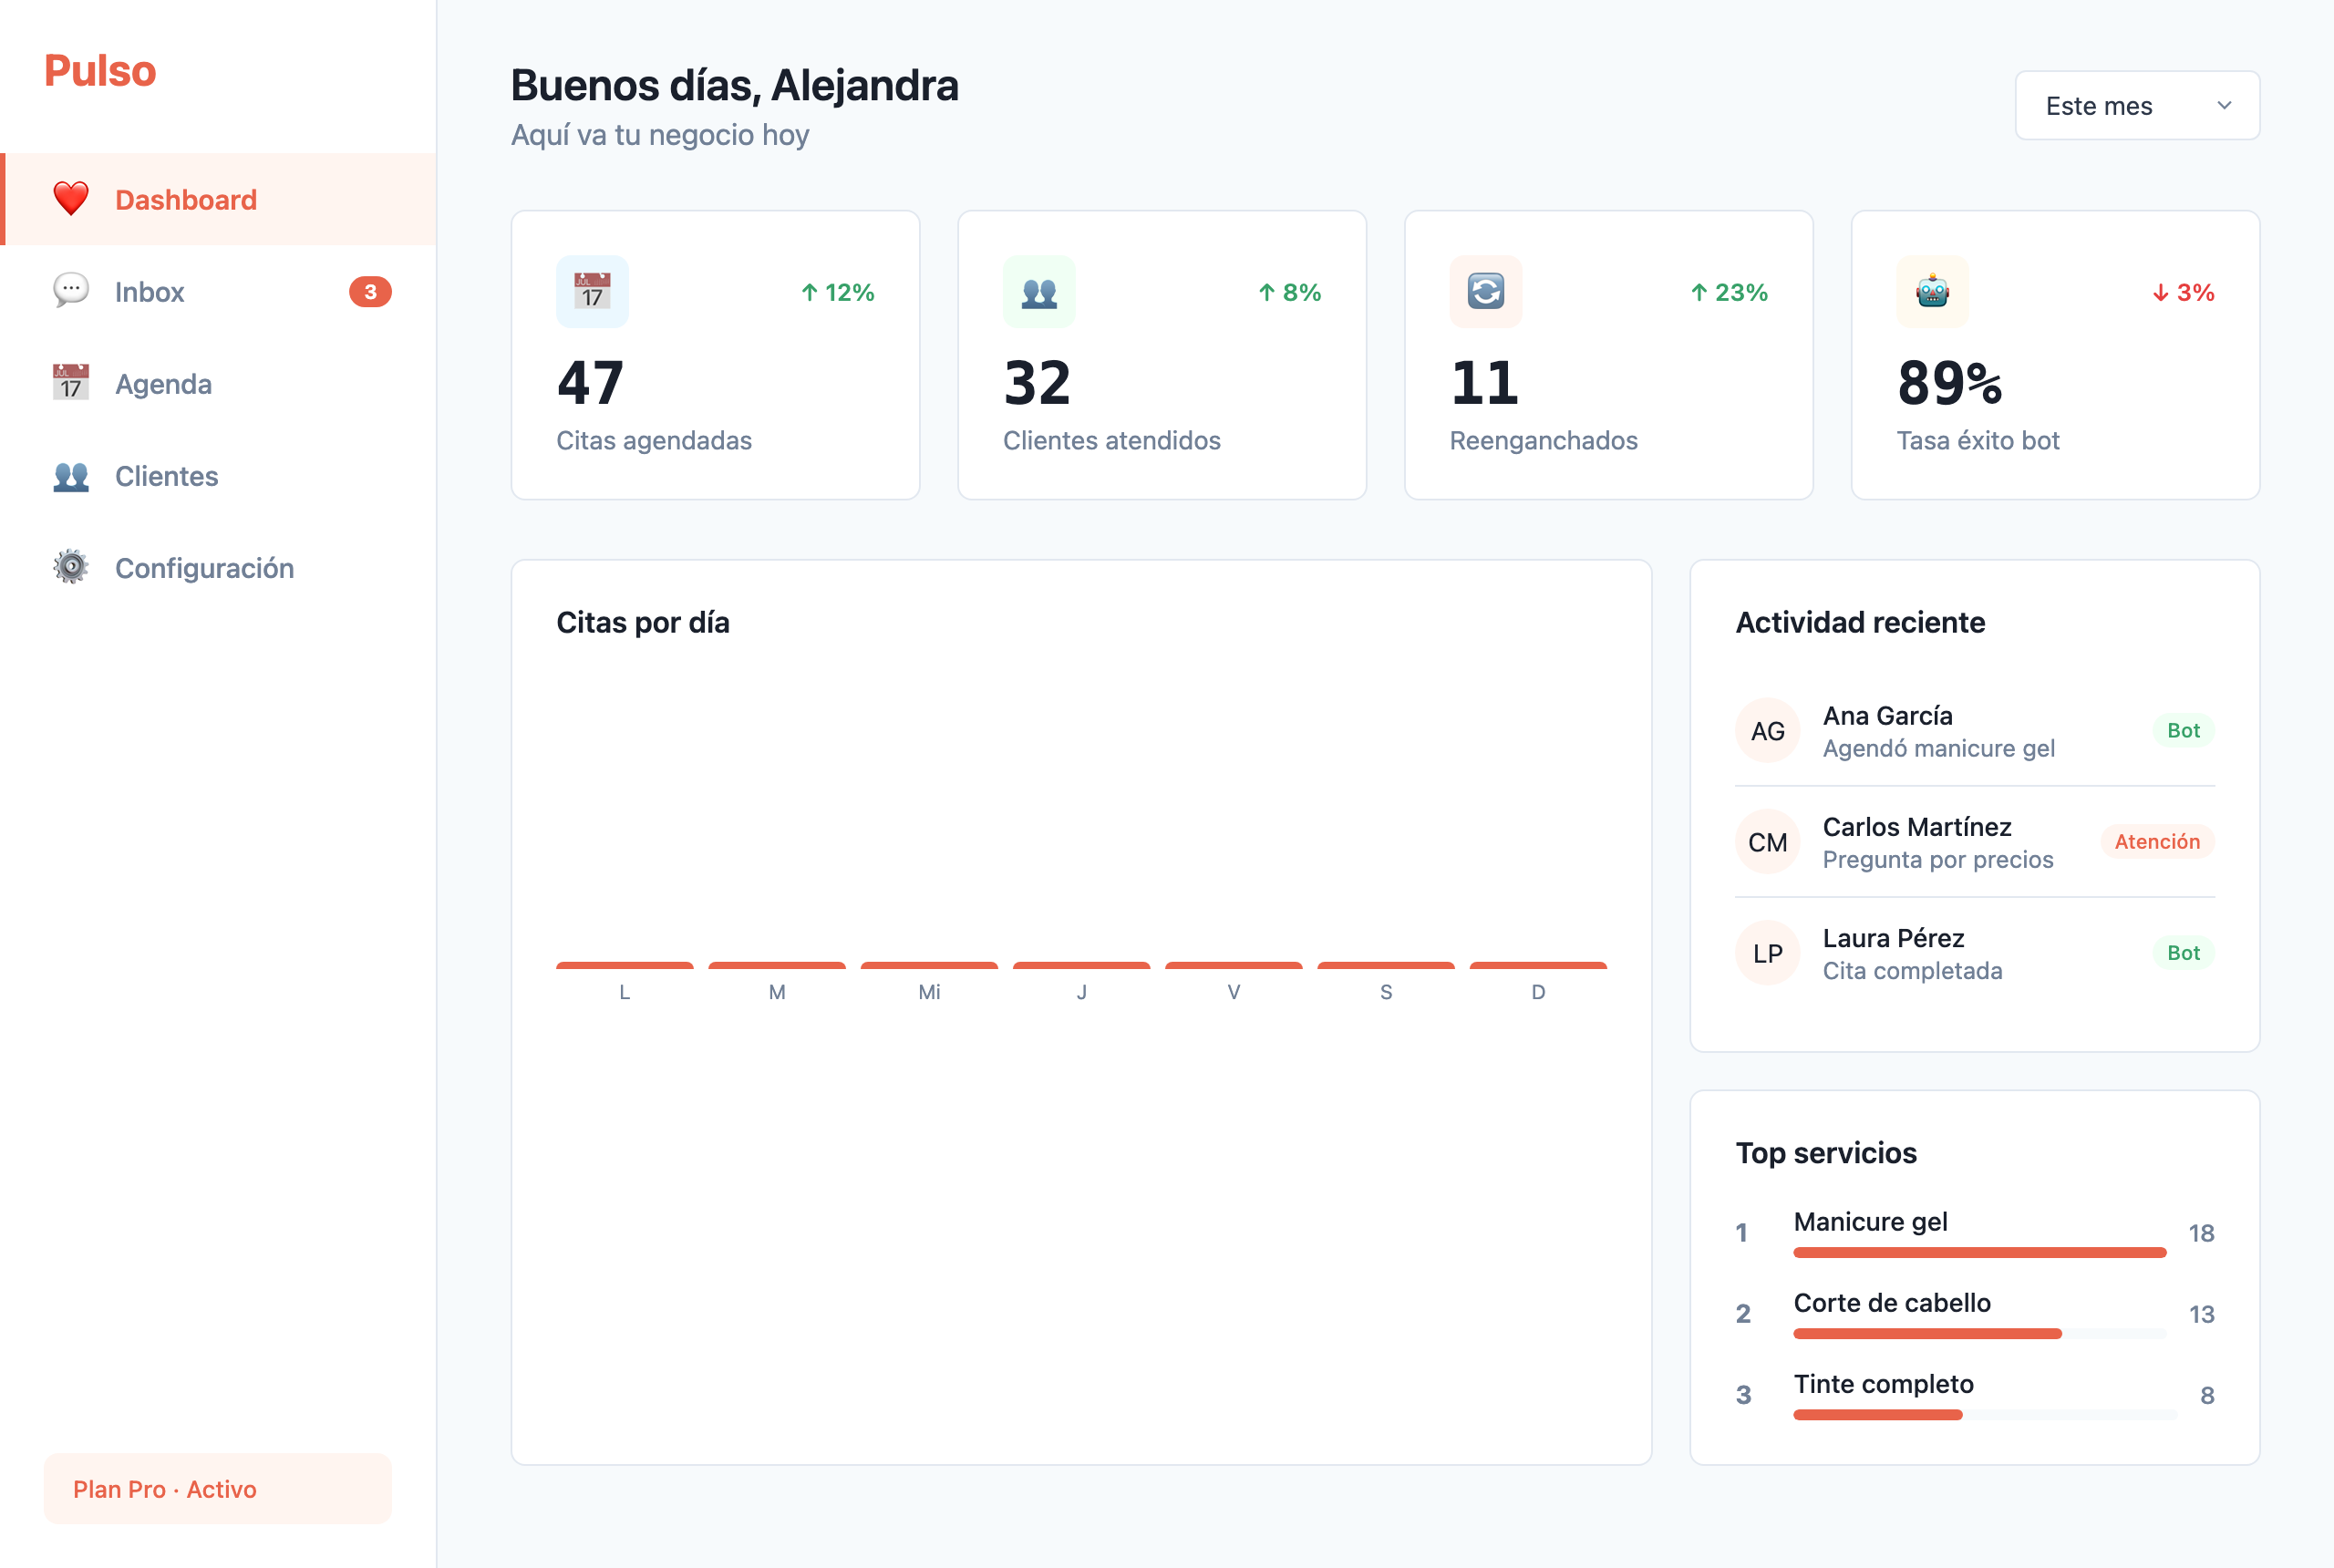Click the Manicure gel progress bar
This screenshot has height=1568, width=2334.
(x=1980, y=1252)
